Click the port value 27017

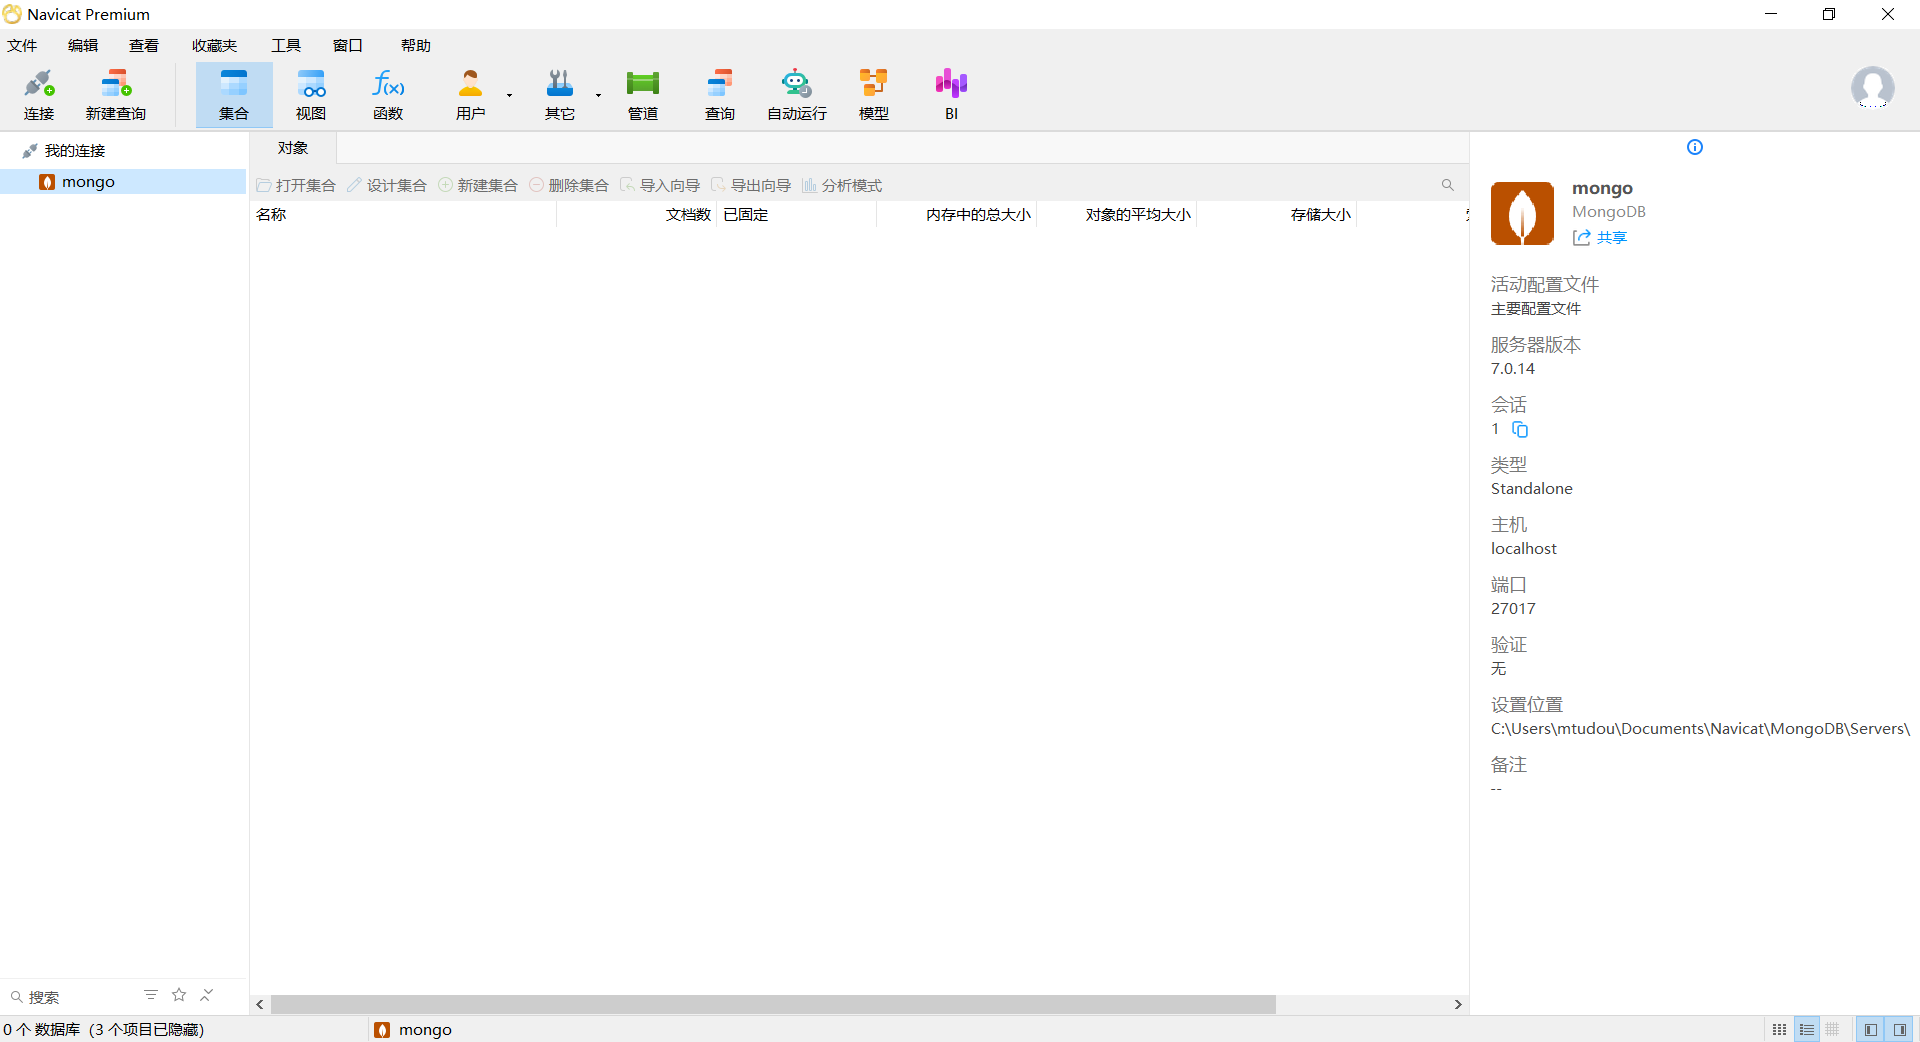tap(1513, 609)
